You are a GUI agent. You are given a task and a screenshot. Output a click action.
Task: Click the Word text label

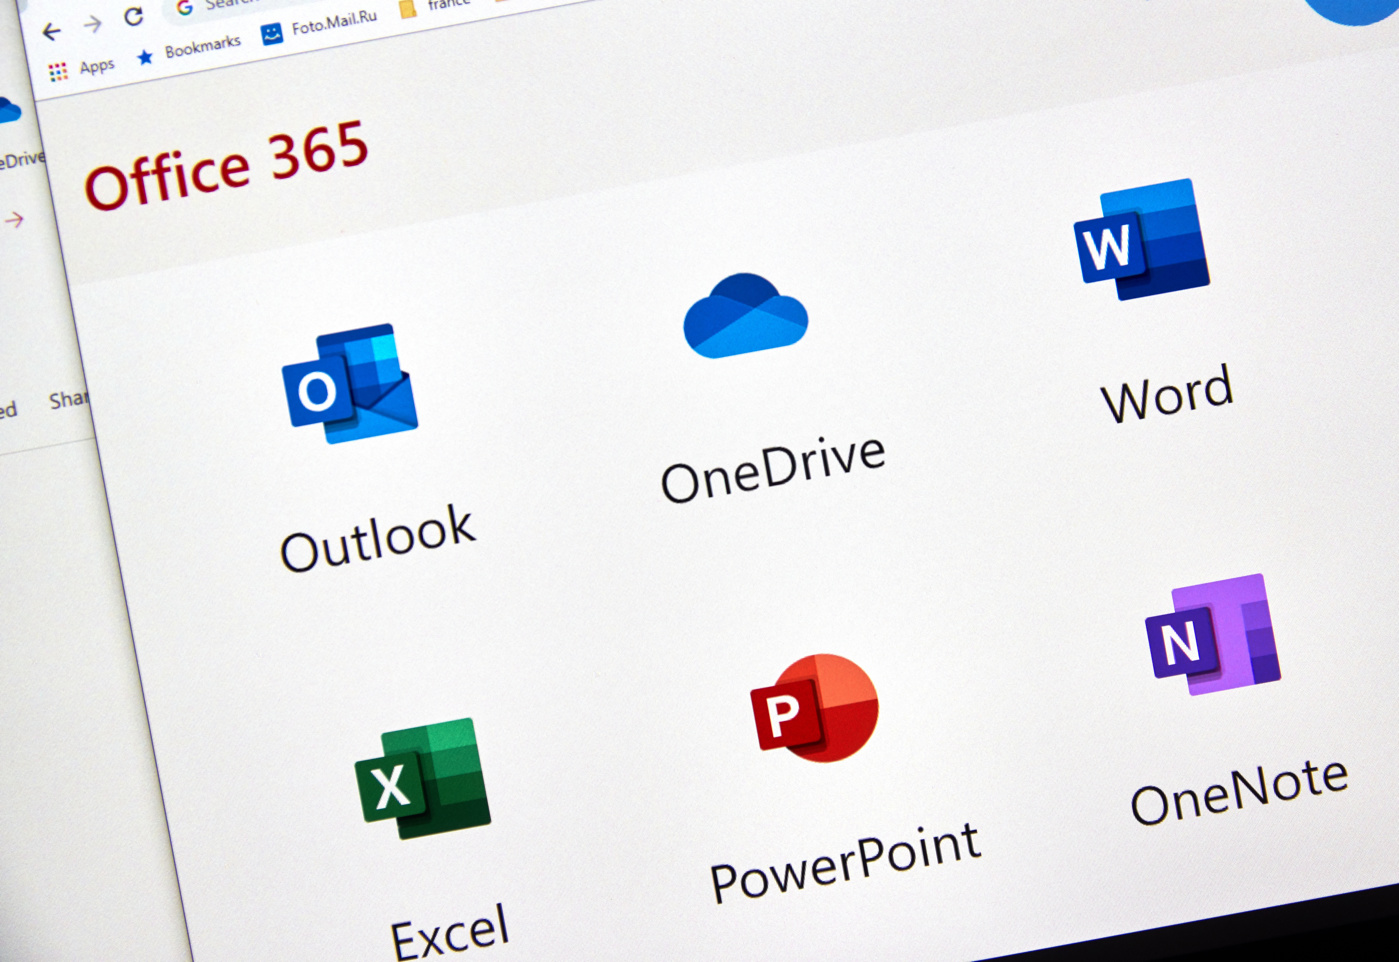pyautogui.click(x=1167, y=393)
